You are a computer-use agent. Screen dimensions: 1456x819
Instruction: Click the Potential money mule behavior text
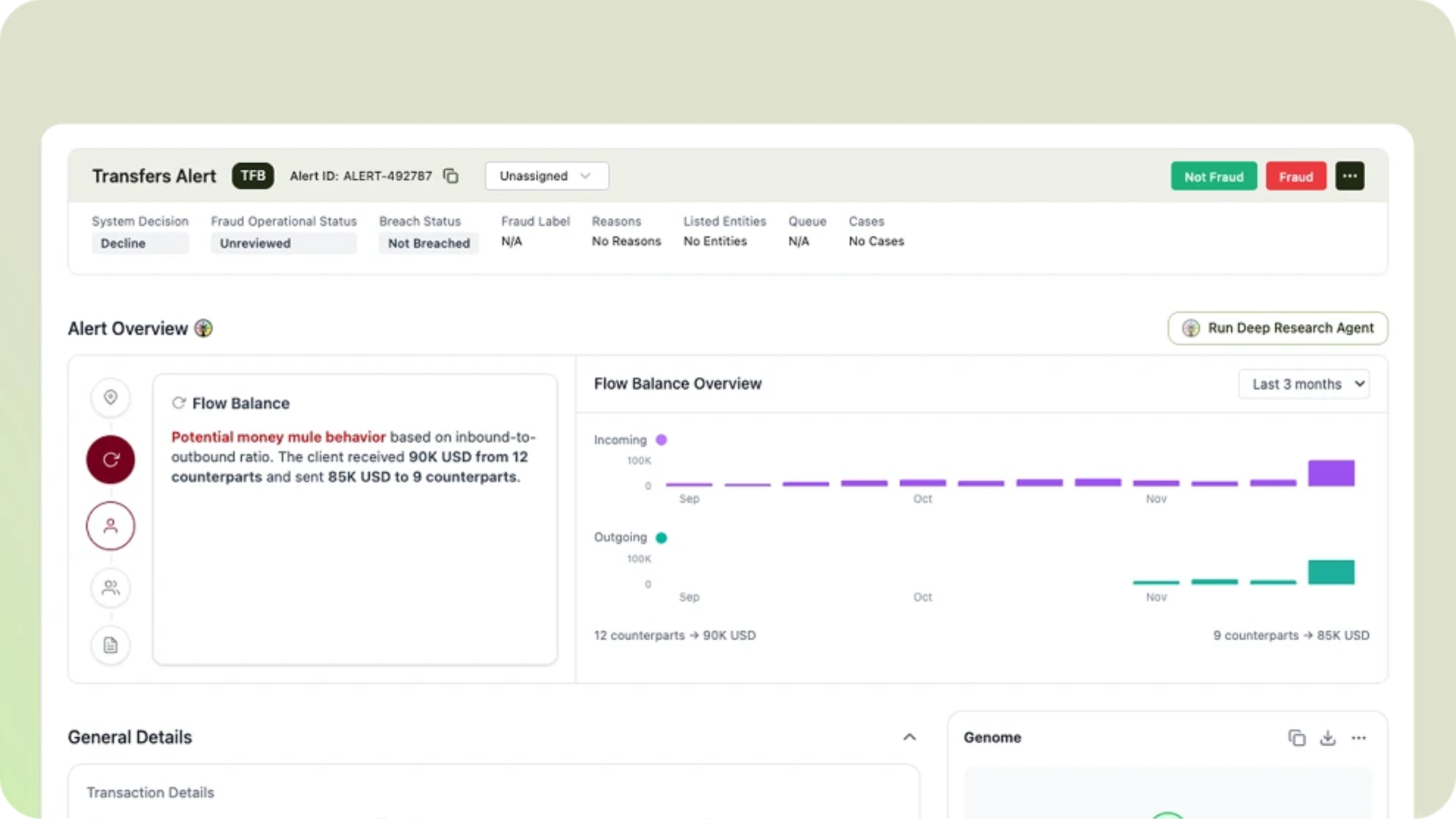click(x=278, y=437)
